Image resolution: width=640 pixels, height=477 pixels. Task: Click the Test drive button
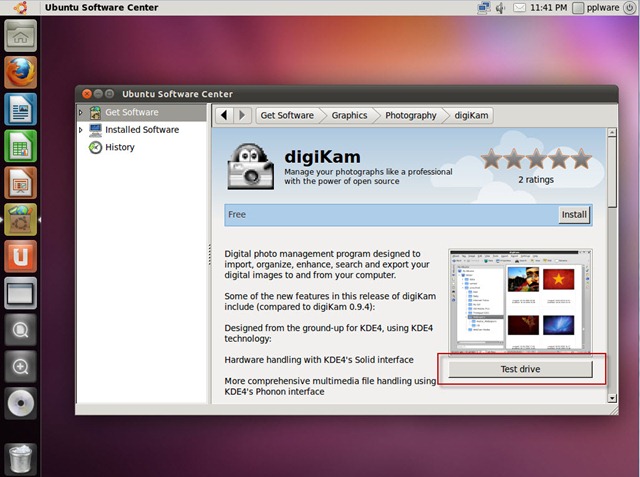(x=520, y=369)
